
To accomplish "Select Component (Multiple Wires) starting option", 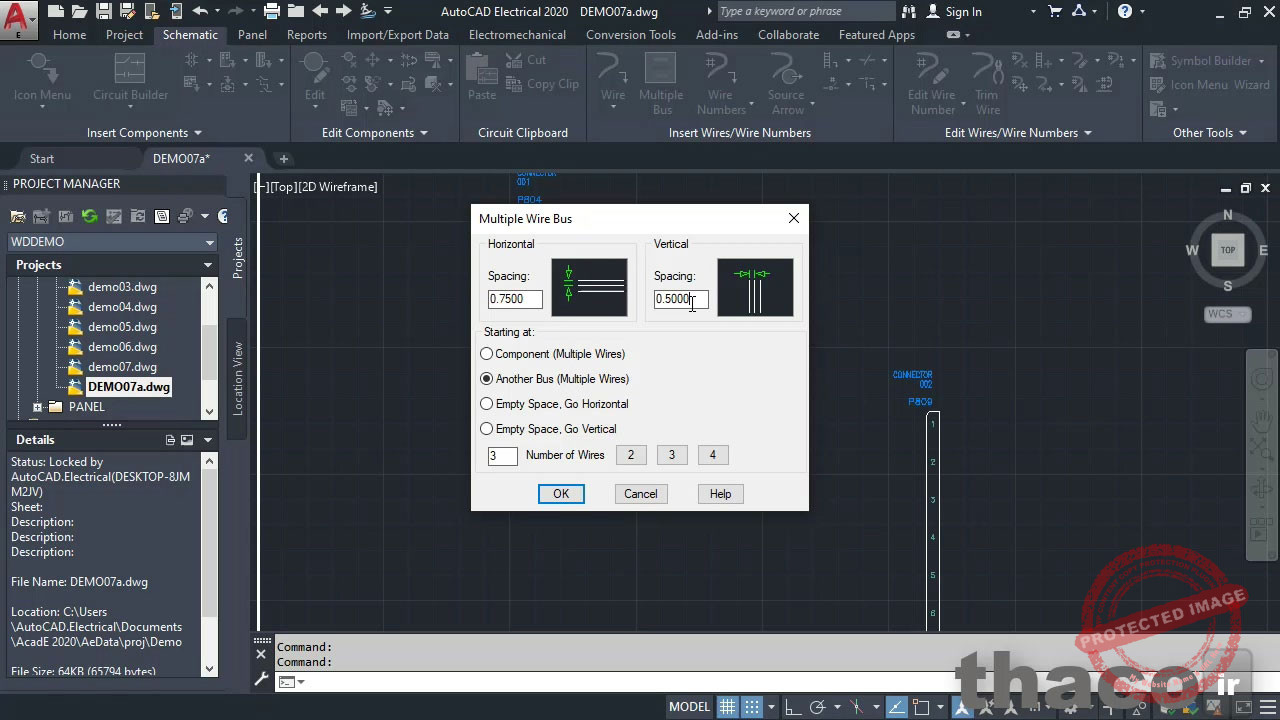I will pos(486,353).
